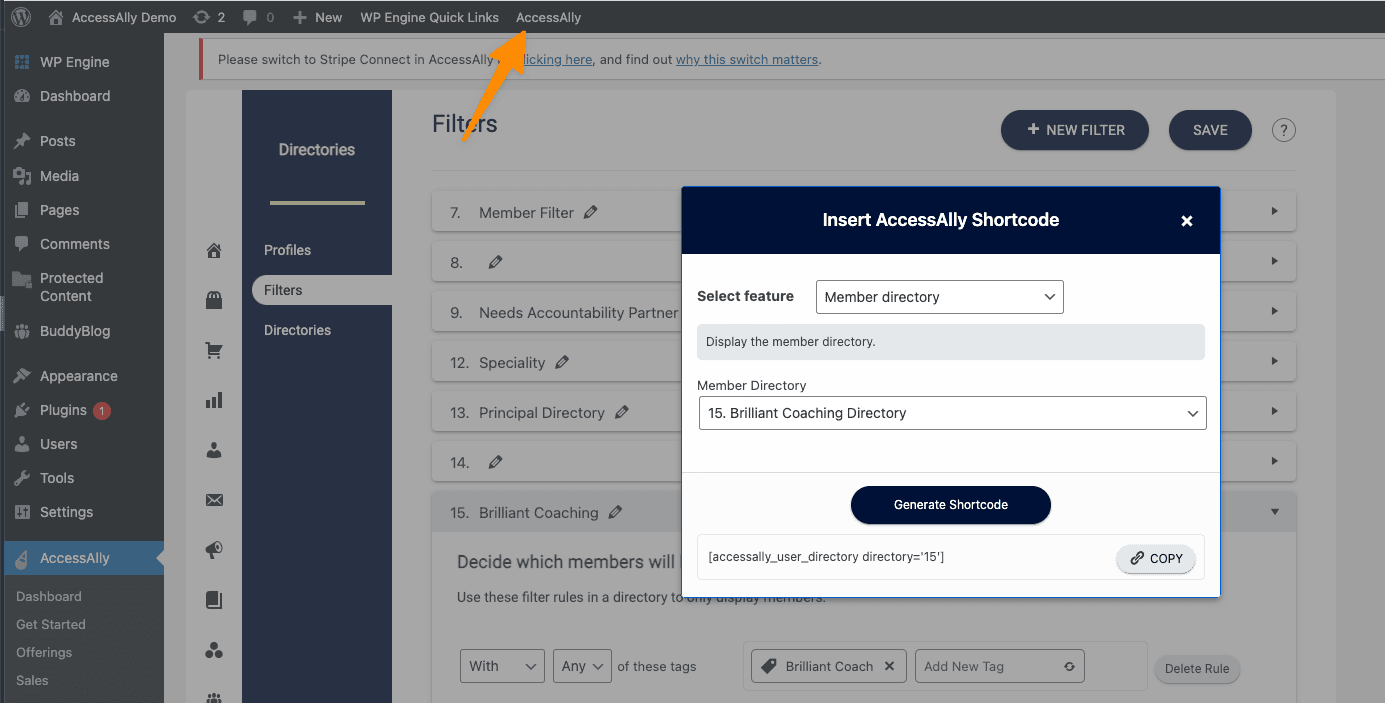This screenshot has height=703, width=1385.
Task: Select the member profile icon in the icon rail
Action: pos(214,450)
